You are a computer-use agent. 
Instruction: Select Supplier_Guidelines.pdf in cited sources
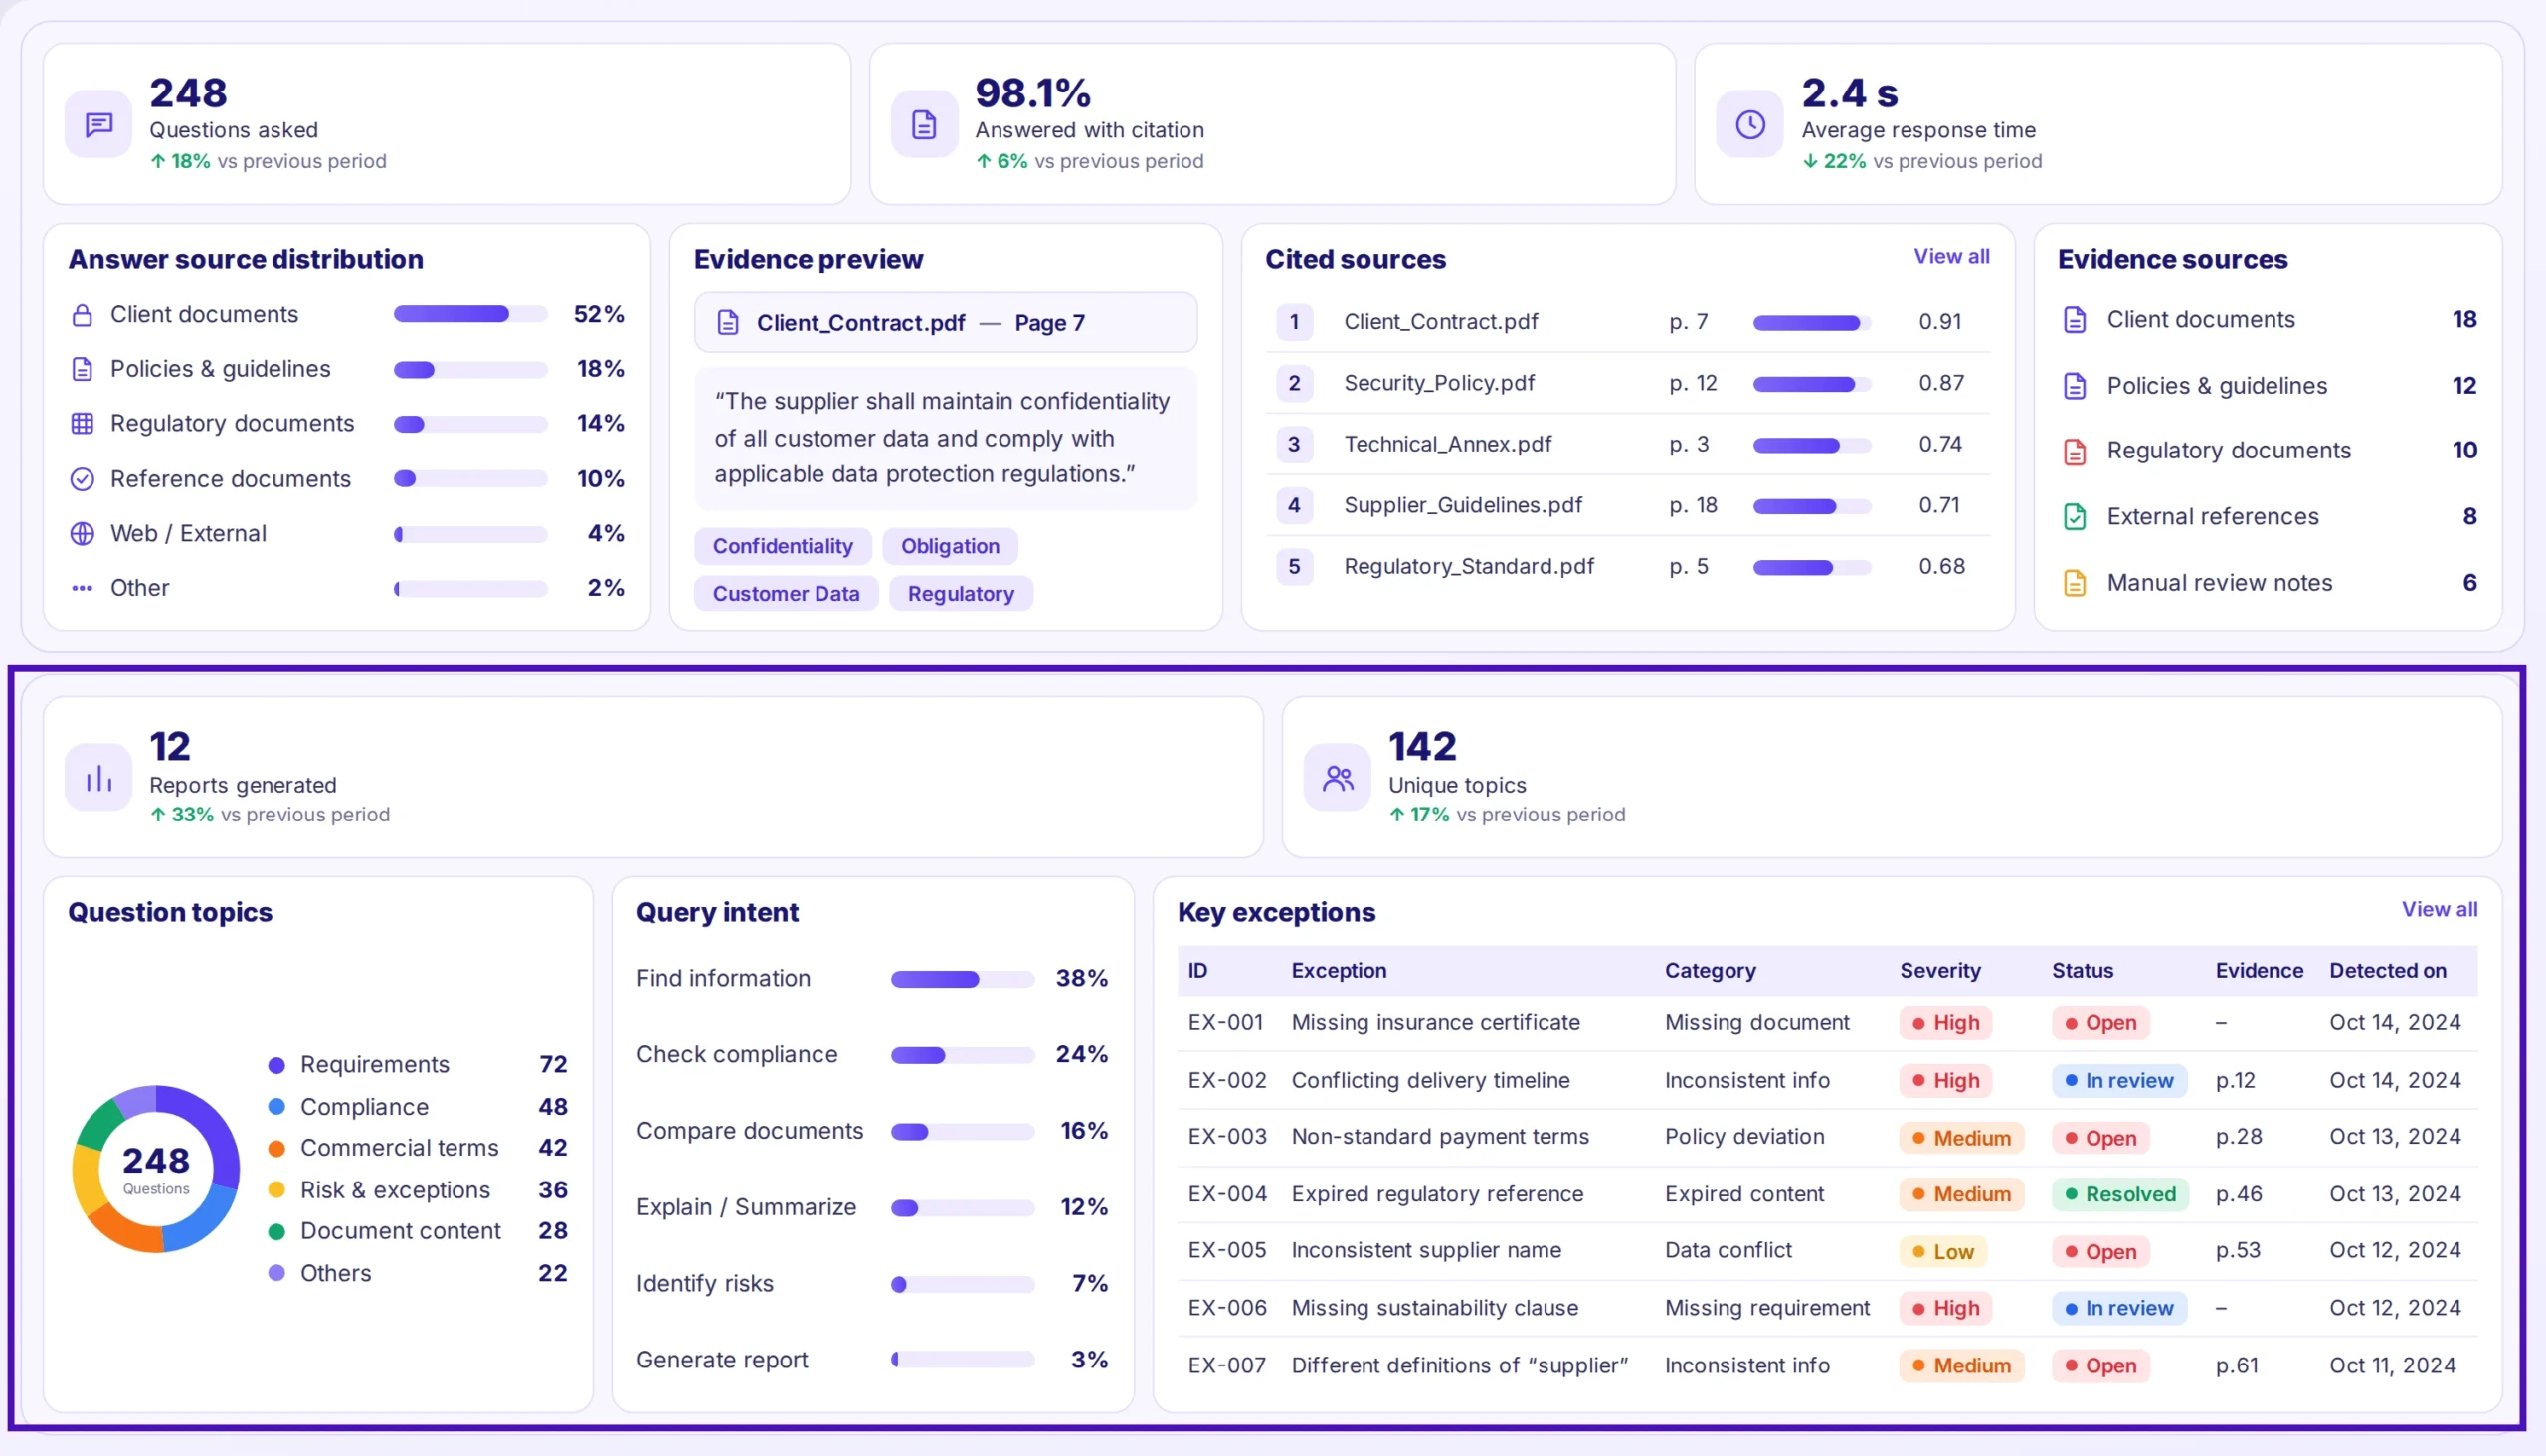(1627, 505)
